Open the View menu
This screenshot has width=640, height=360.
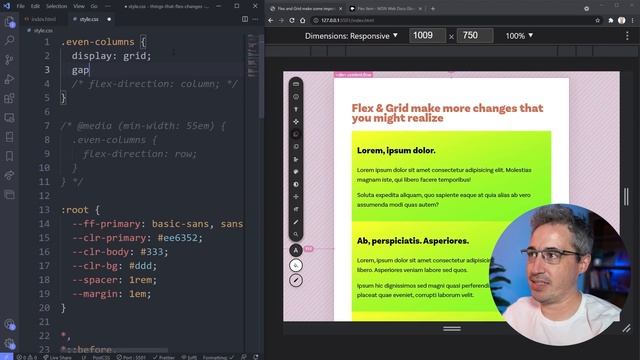(79, 7)
